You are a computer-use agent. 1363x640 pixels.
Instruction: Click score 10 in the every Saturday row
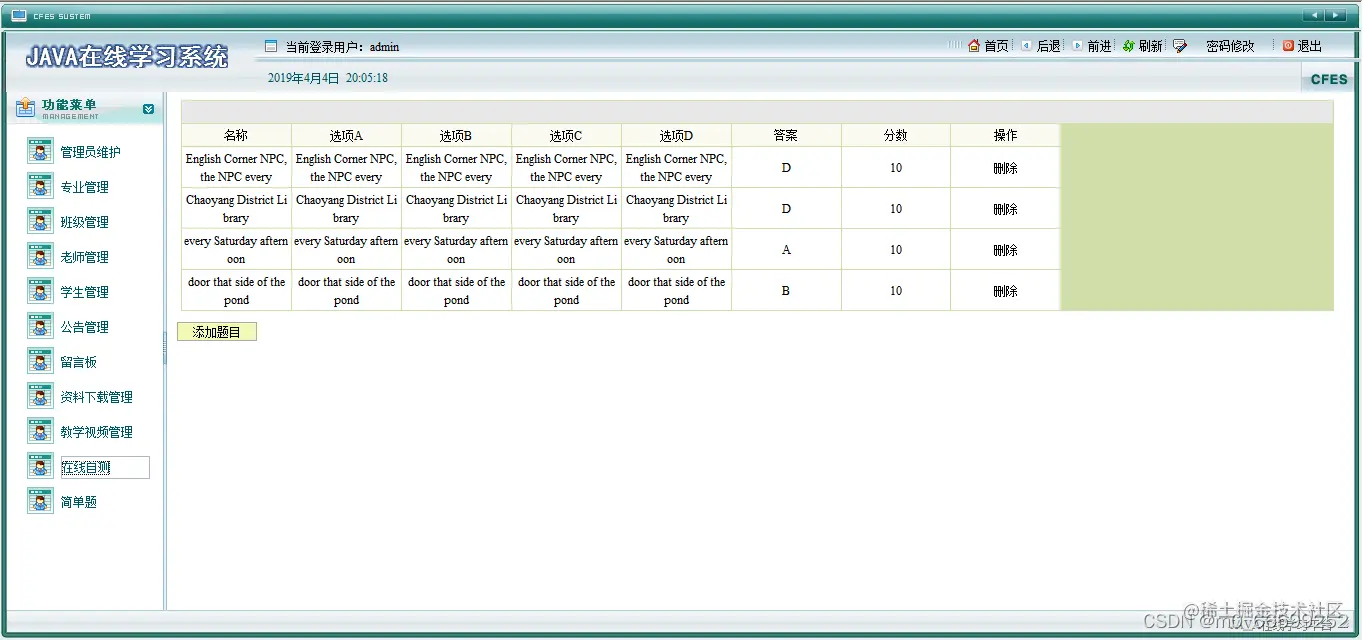click(x=896, y=250)
